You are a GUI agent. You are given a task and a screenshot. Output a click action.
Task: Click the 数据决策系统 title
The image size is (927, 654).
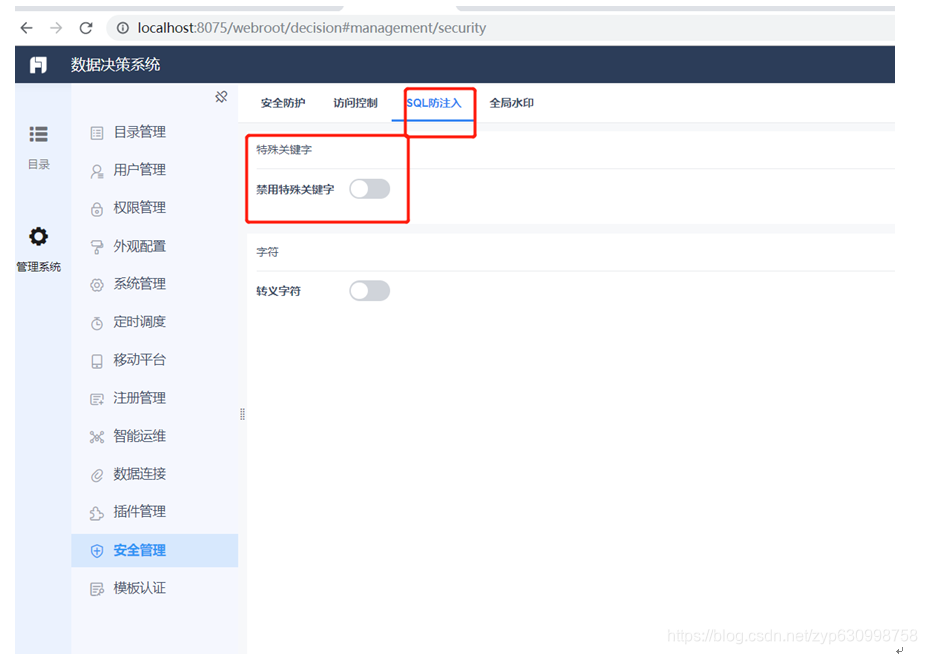coord(115,64)
